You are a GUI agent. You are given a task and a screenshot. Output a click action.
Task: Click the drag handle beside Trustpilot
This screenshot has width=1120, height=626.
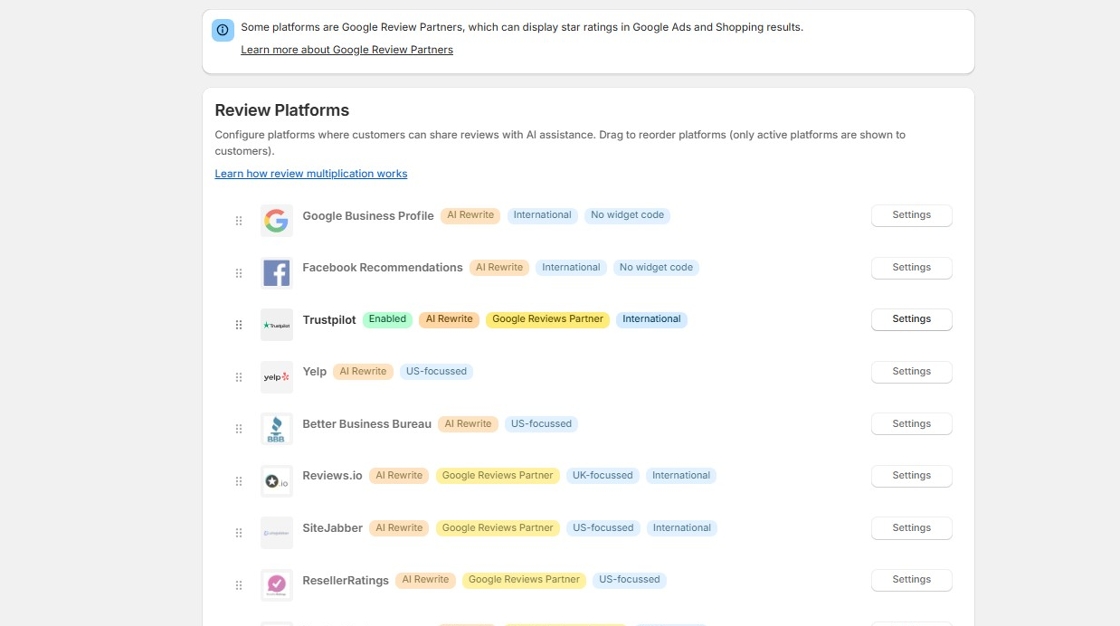[238, 323]
